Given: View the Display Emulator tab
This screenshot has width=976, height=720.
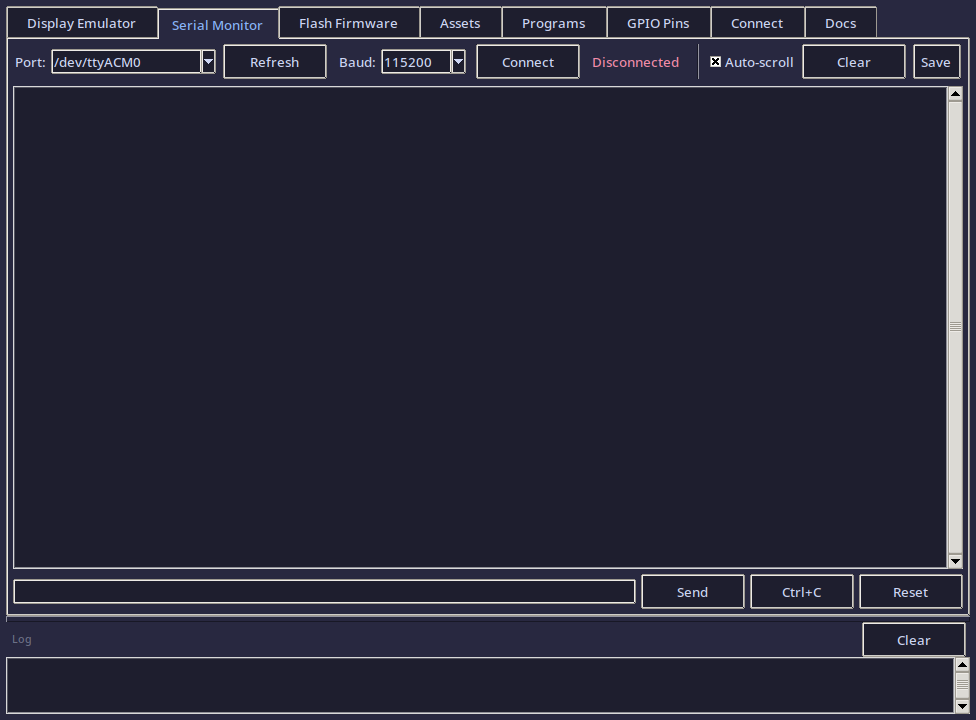Looking at the screenshot, I should tap(81, 22).
